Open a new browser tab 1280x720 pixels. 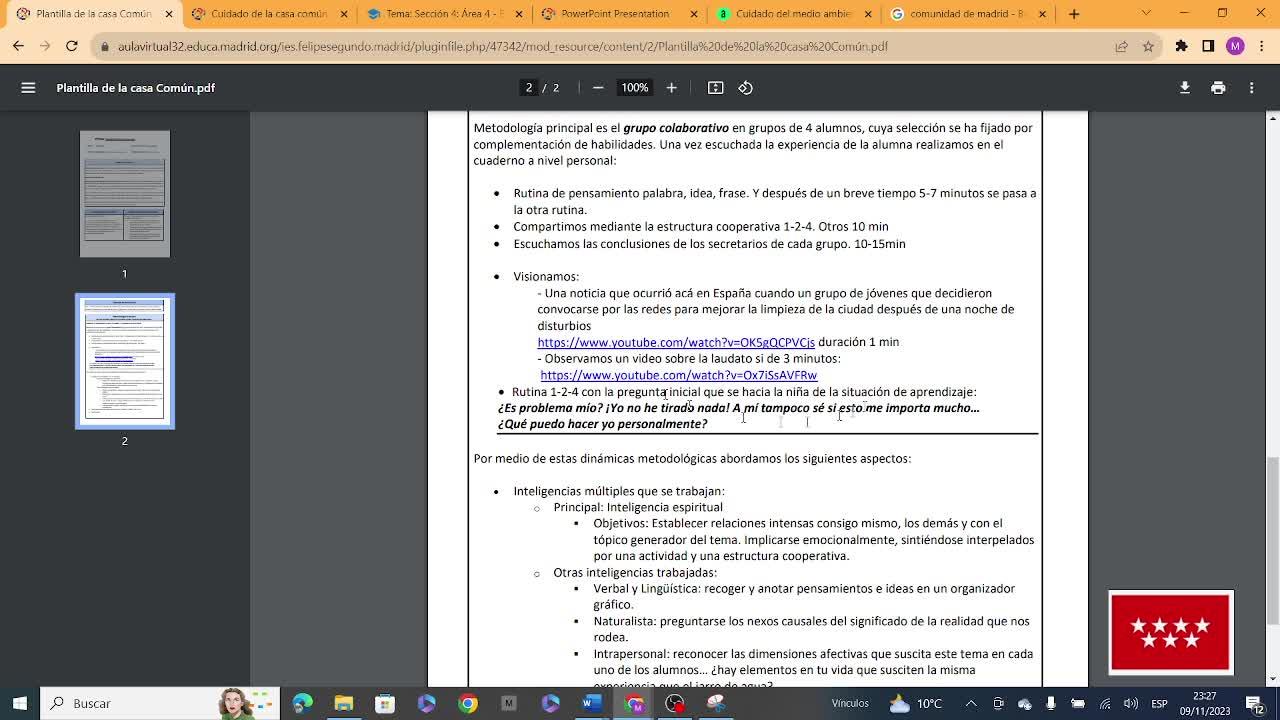[1074, 14]
